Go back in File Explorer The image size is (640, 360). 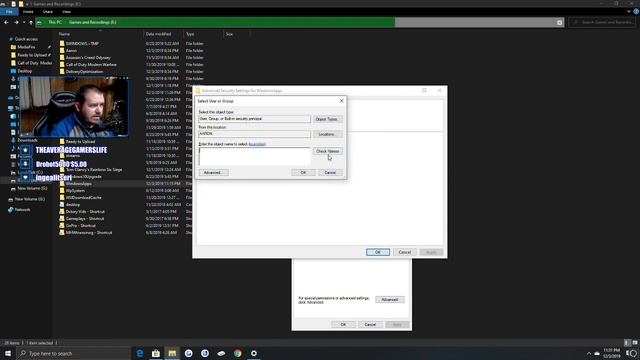(x=6, y=22)
